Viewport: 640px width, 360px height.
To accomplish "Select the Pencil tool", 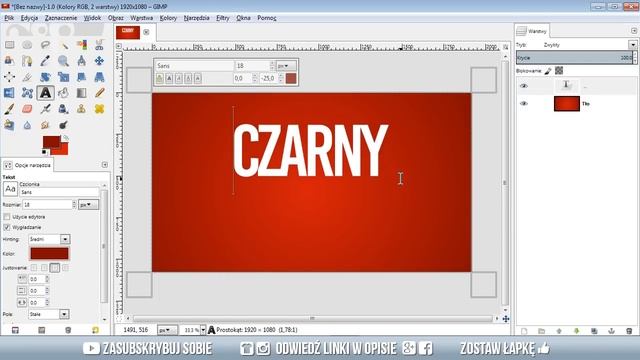I will 99,93.
